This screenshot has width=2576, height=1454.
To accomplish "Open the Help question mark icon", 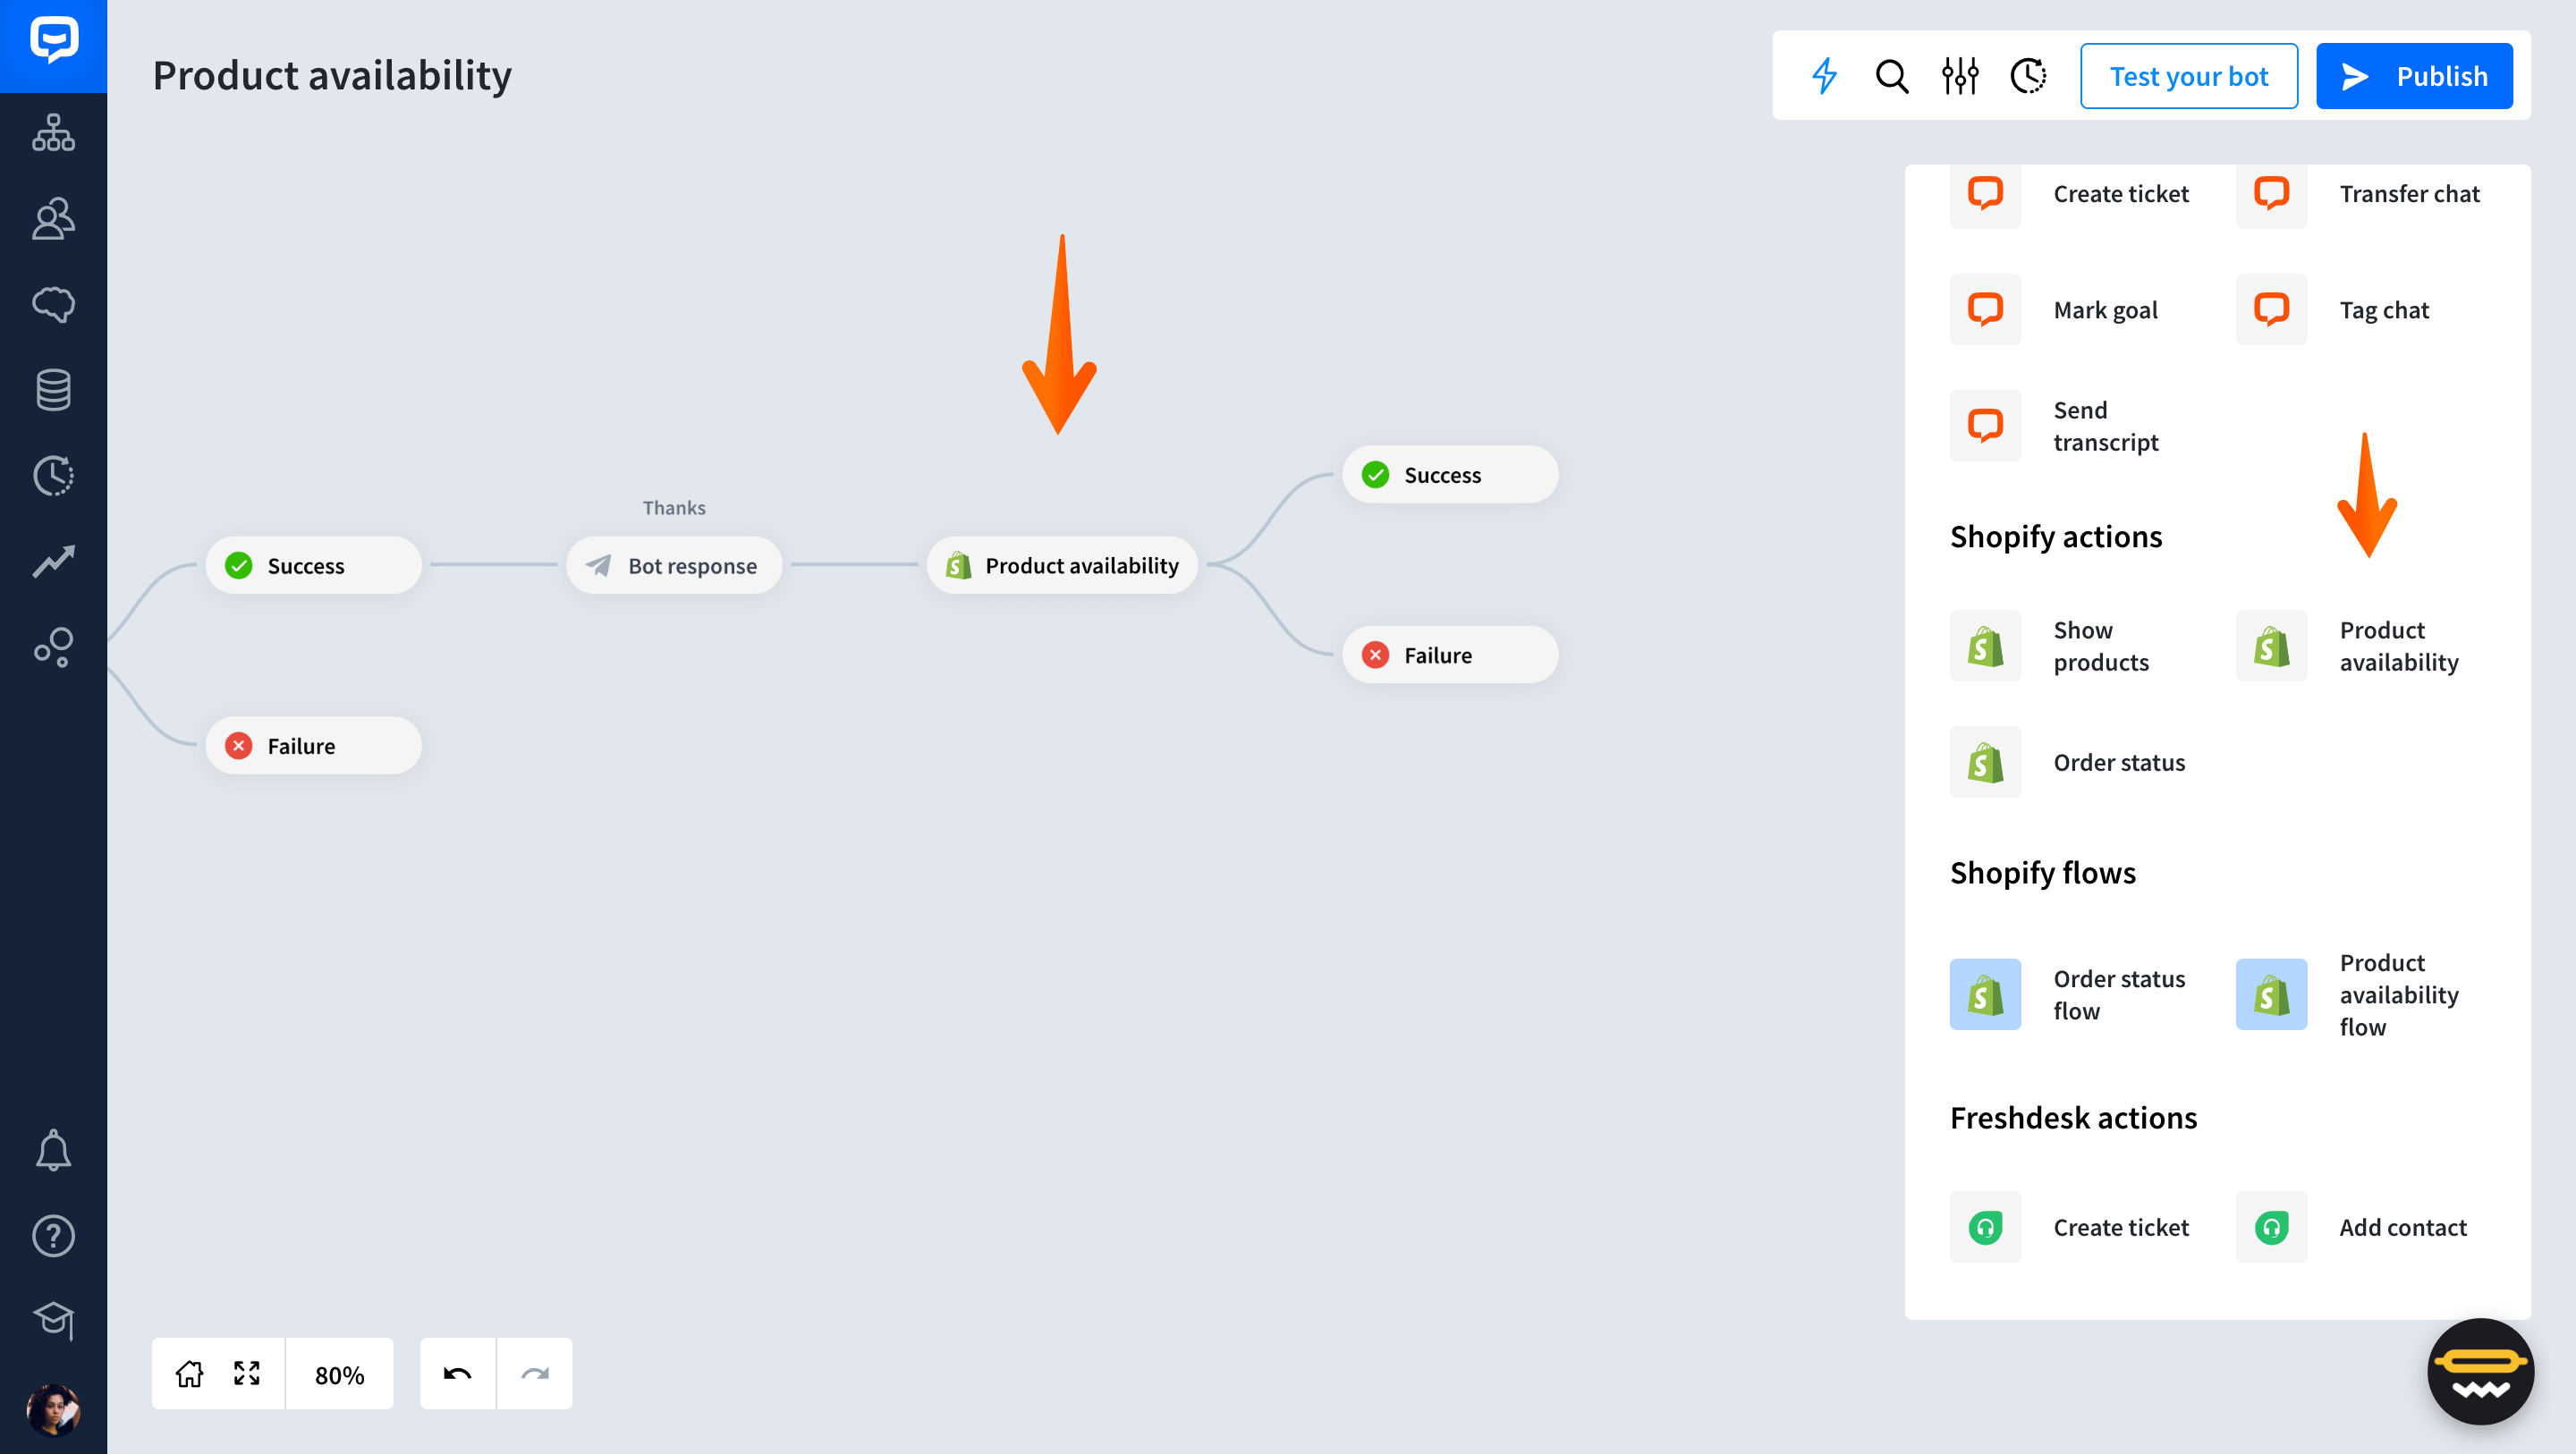I will (x=53, y=1236).
